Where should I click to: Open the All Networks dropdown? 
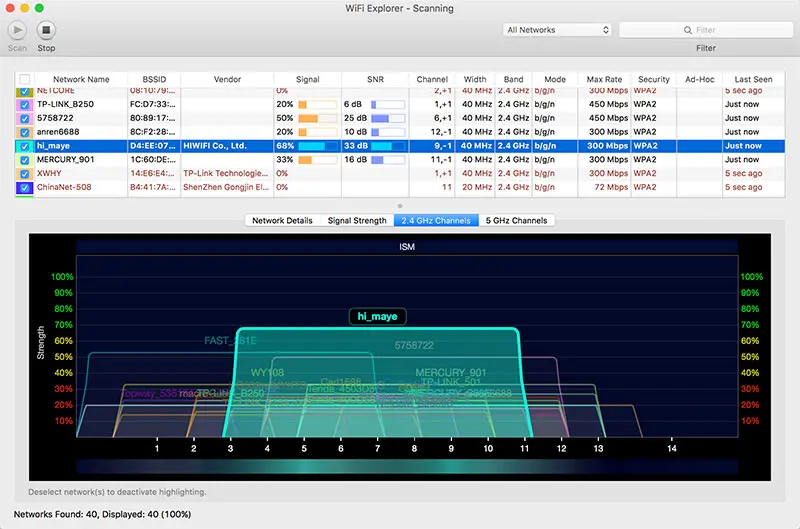point(557,30)
